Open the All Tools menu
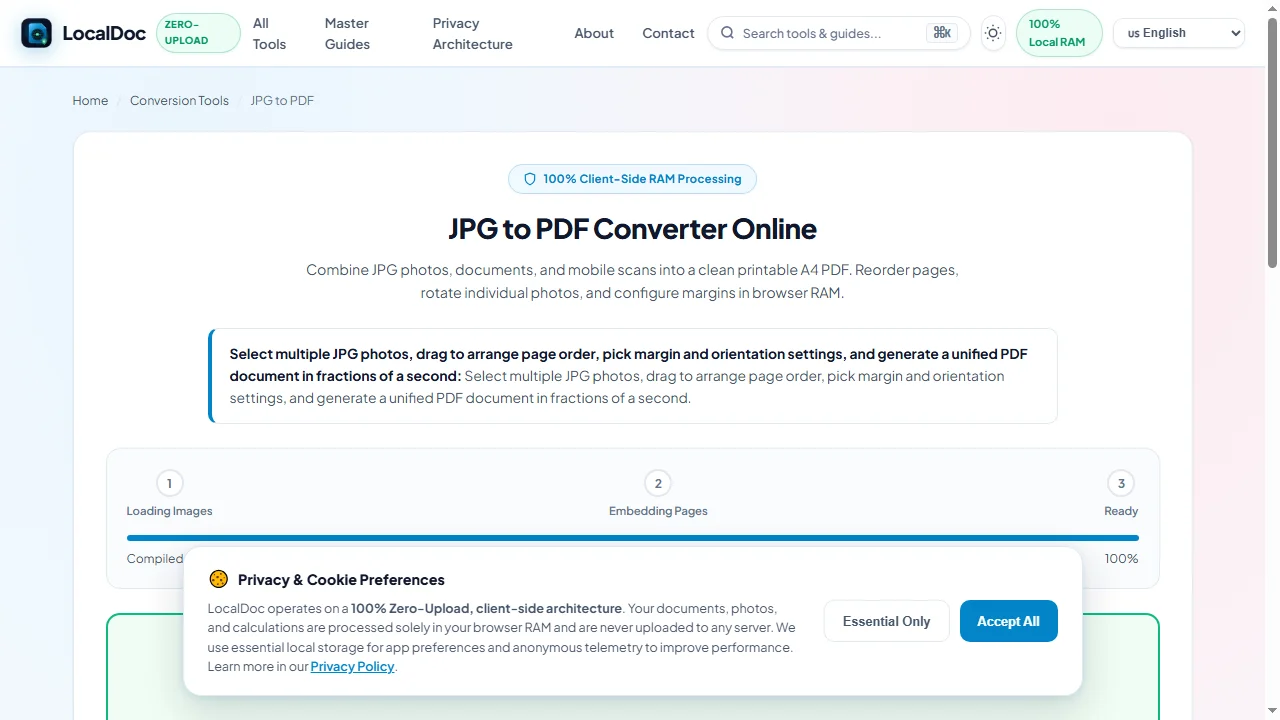 [269, 33]
